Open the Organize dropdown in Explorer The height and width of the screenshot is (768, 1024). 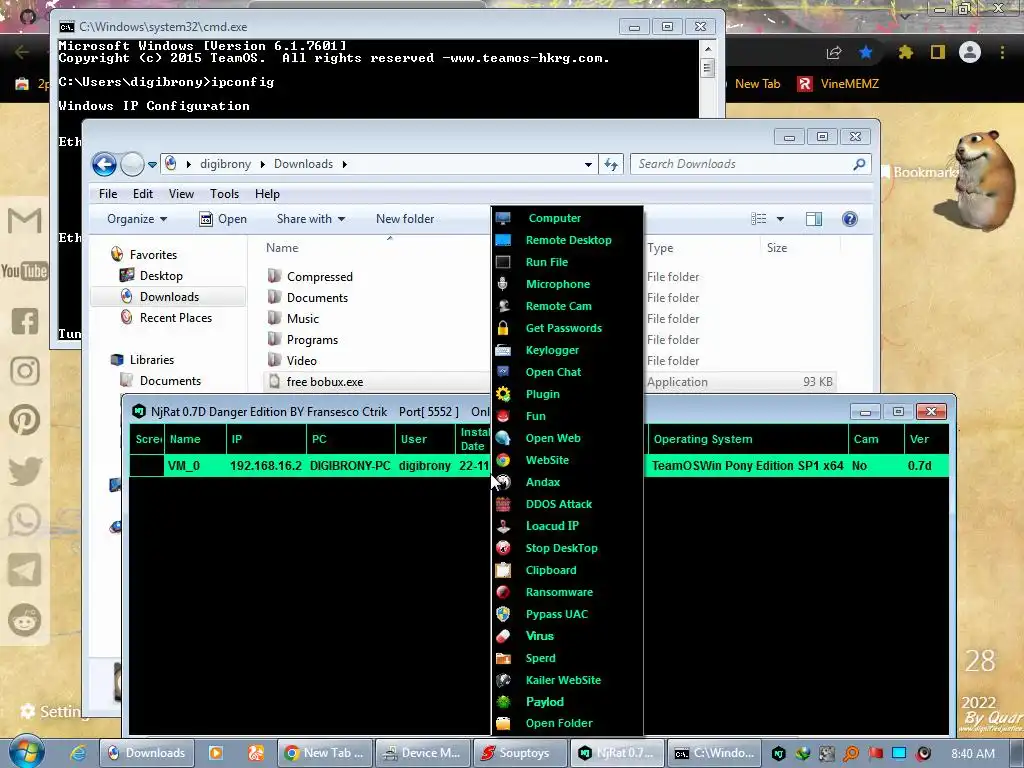[137, 219]
